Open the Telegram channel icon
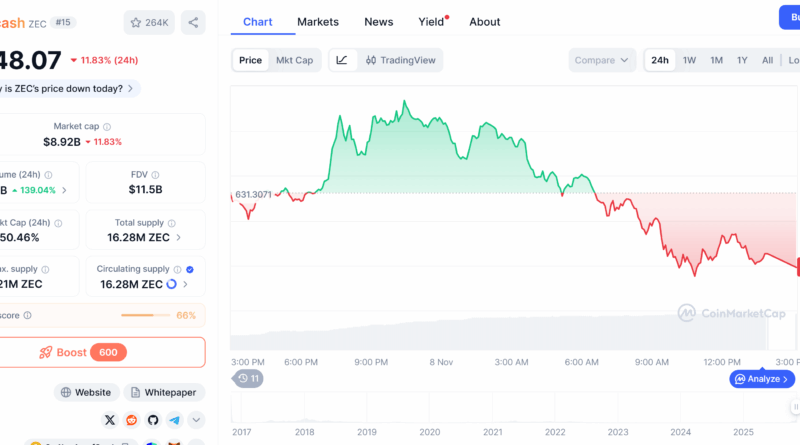Image resolution: width=800 pixels, height=445 pixels. 175,421
